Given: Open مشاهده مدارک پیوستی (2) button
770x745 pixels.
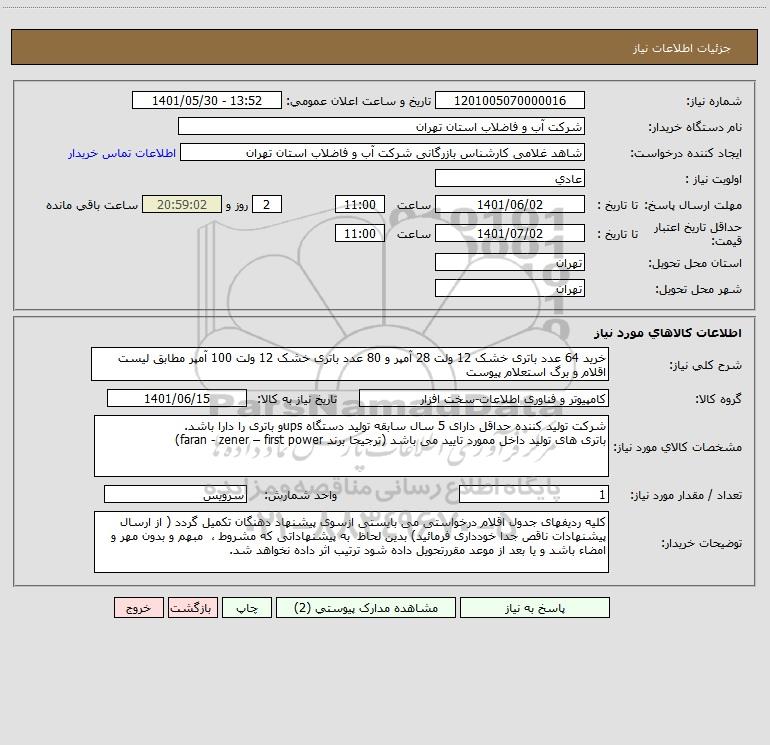Looking at the screenshot, I should pos(366,608).
